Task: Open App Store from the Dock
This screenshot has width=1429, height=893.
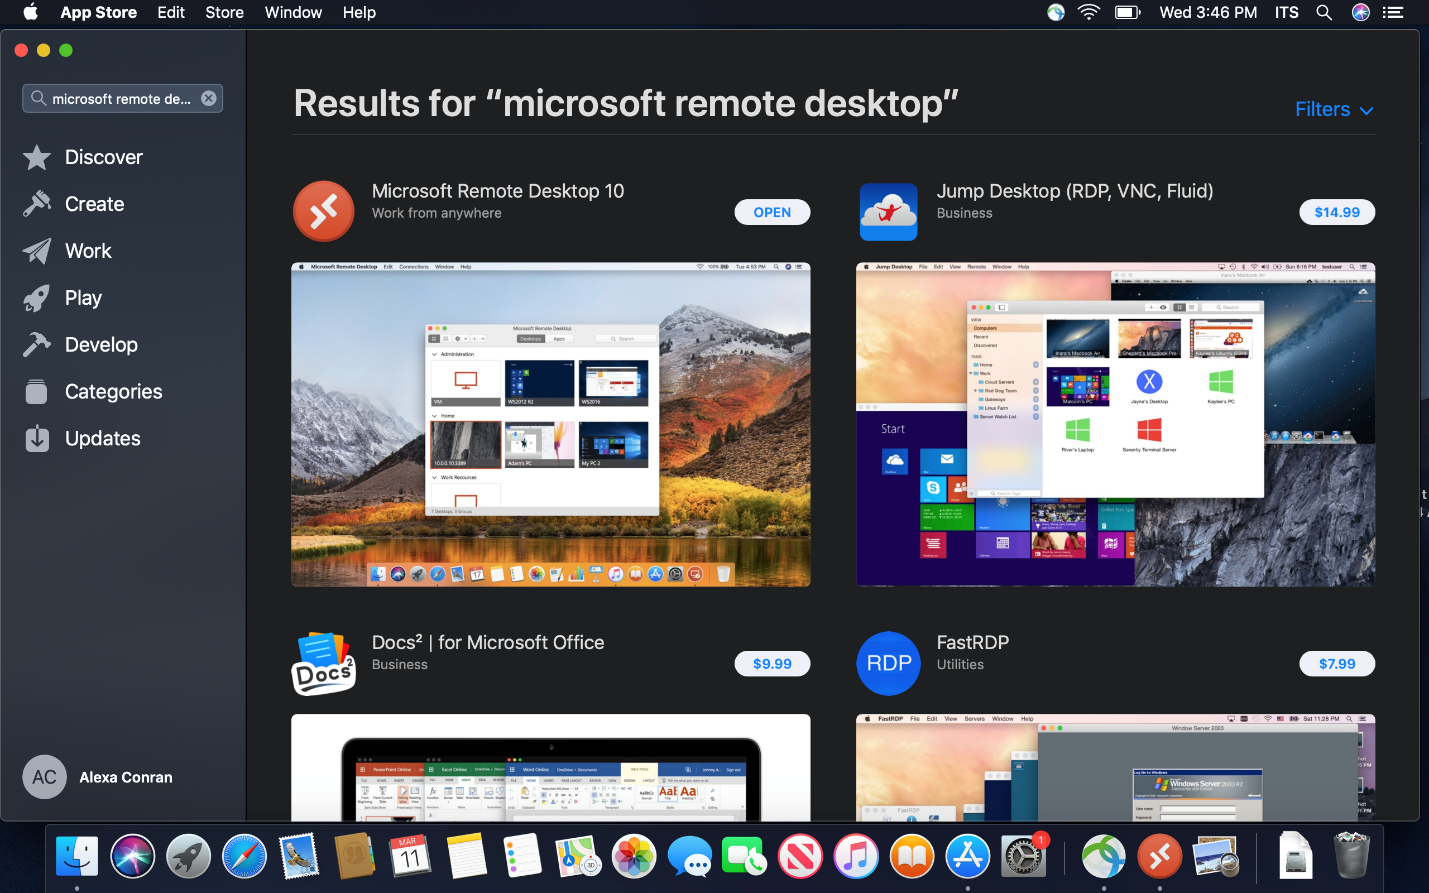Action: tap(968, 857)
